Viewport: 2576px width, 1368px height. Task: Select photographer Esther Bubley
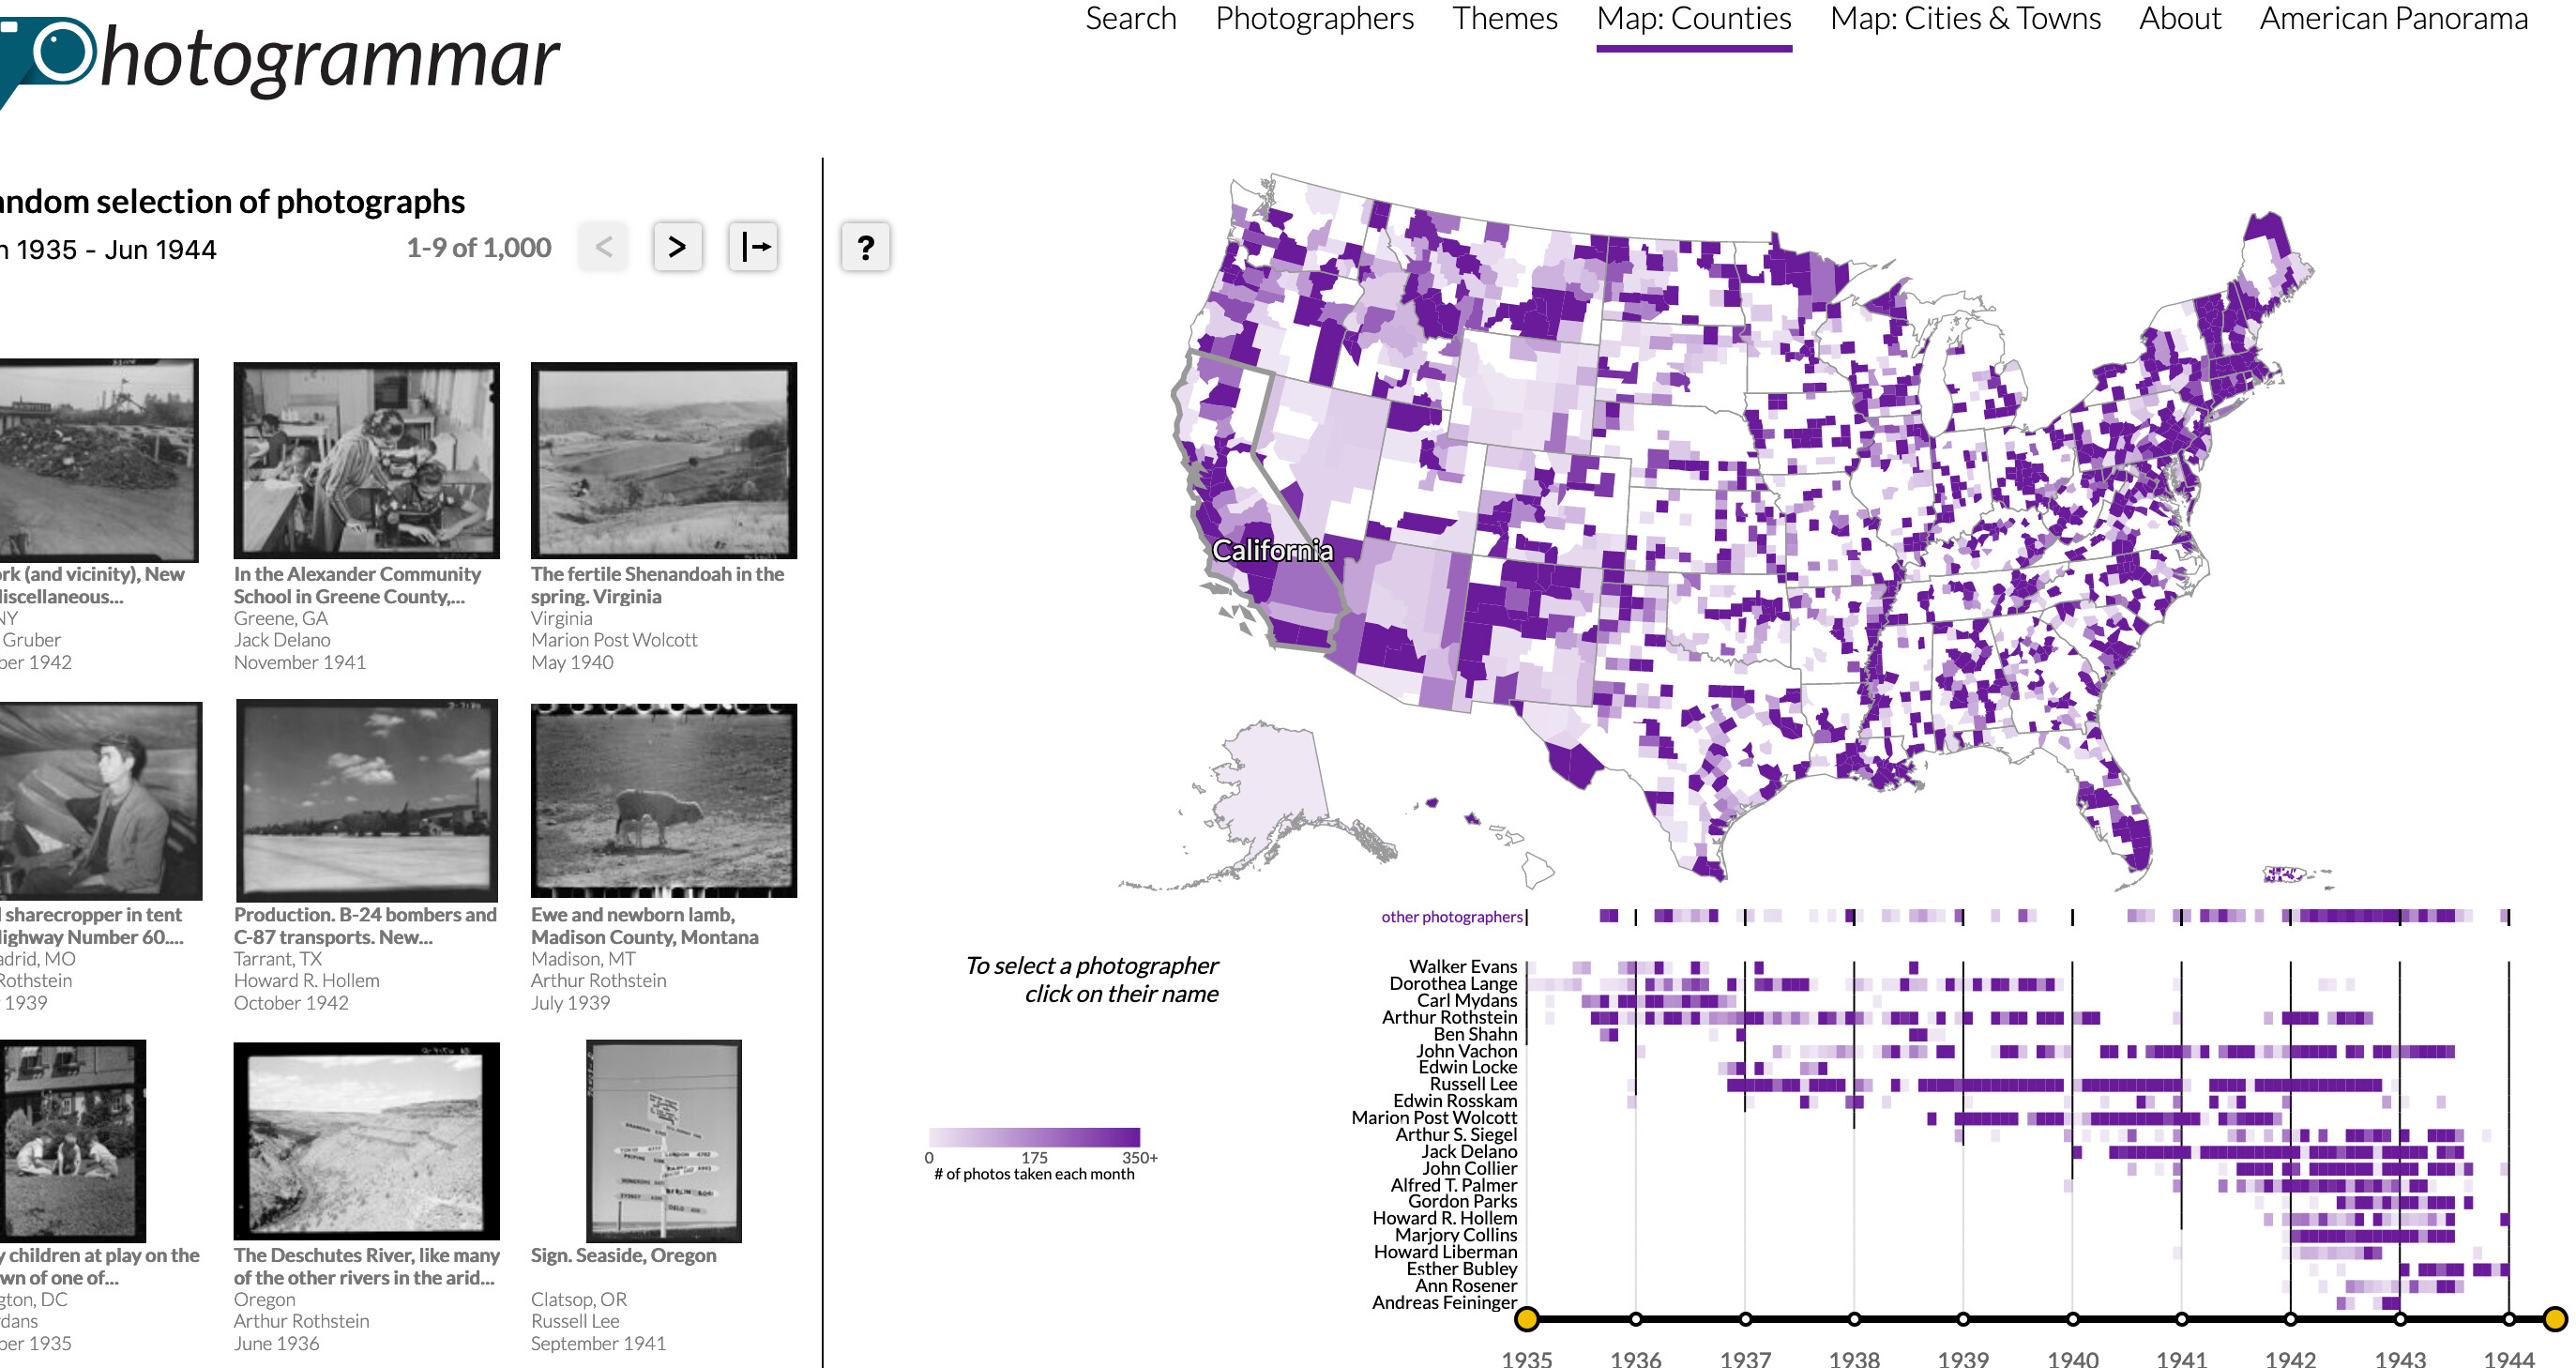1461,1269
